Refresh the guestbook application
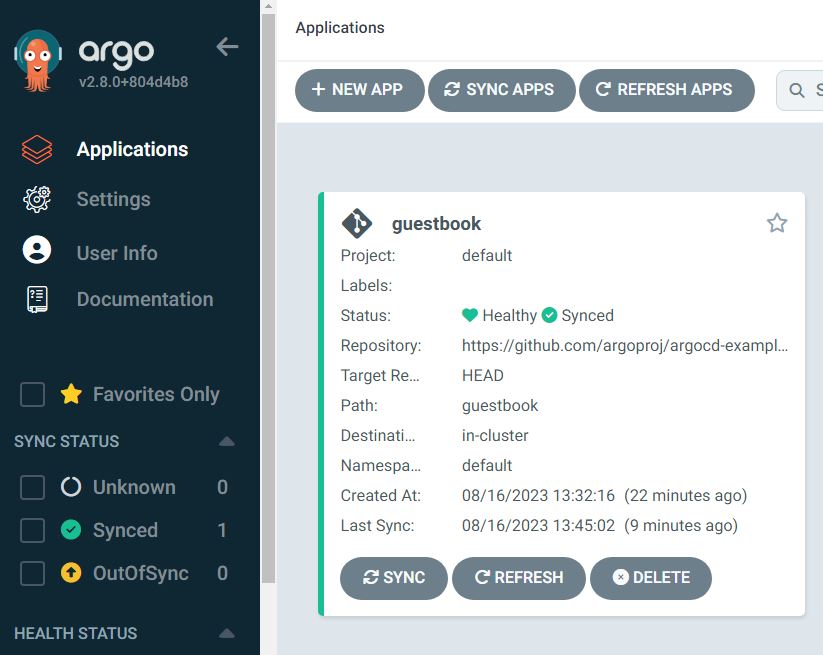 [519, 578]
